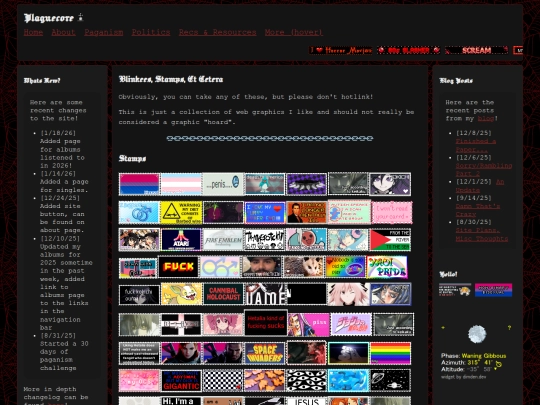The width and height of the screenshot is (540, 405).
Task: Click the rainbow pride flag stamp
Action: (x=390, y=353)
